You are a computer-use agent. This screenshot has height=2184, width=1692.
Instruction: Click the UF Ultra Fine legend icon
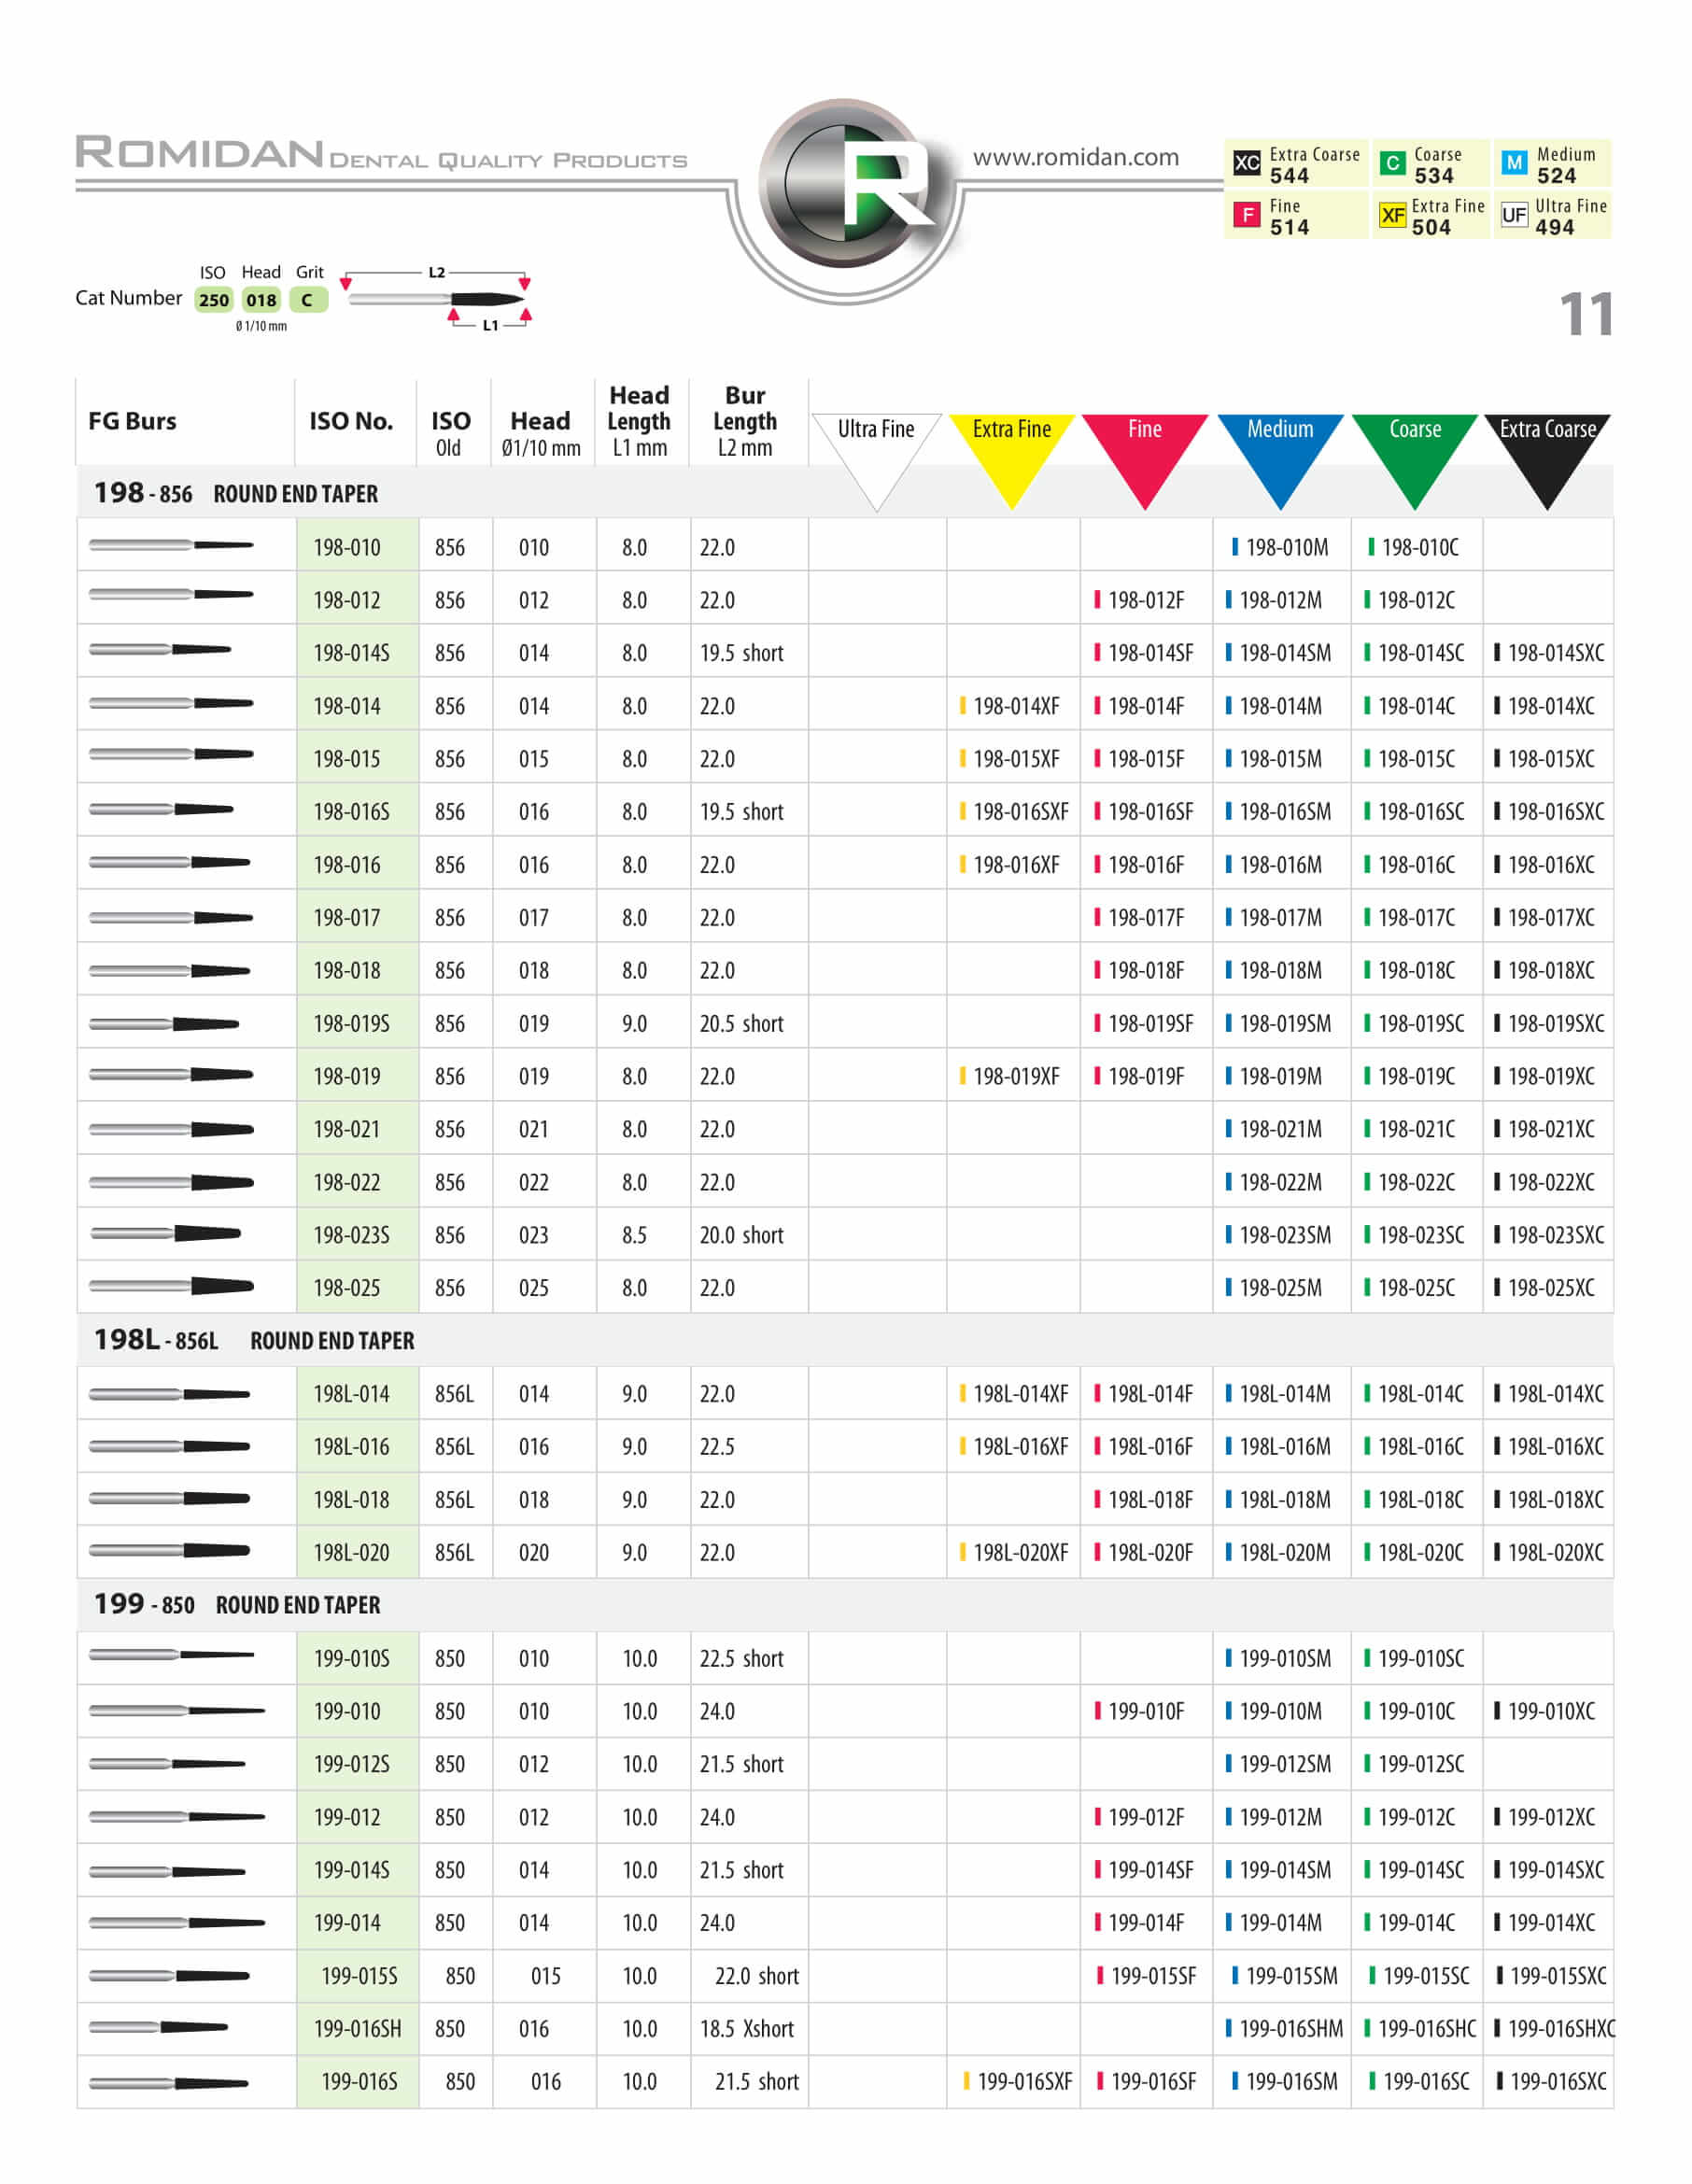coord(1514,215)
